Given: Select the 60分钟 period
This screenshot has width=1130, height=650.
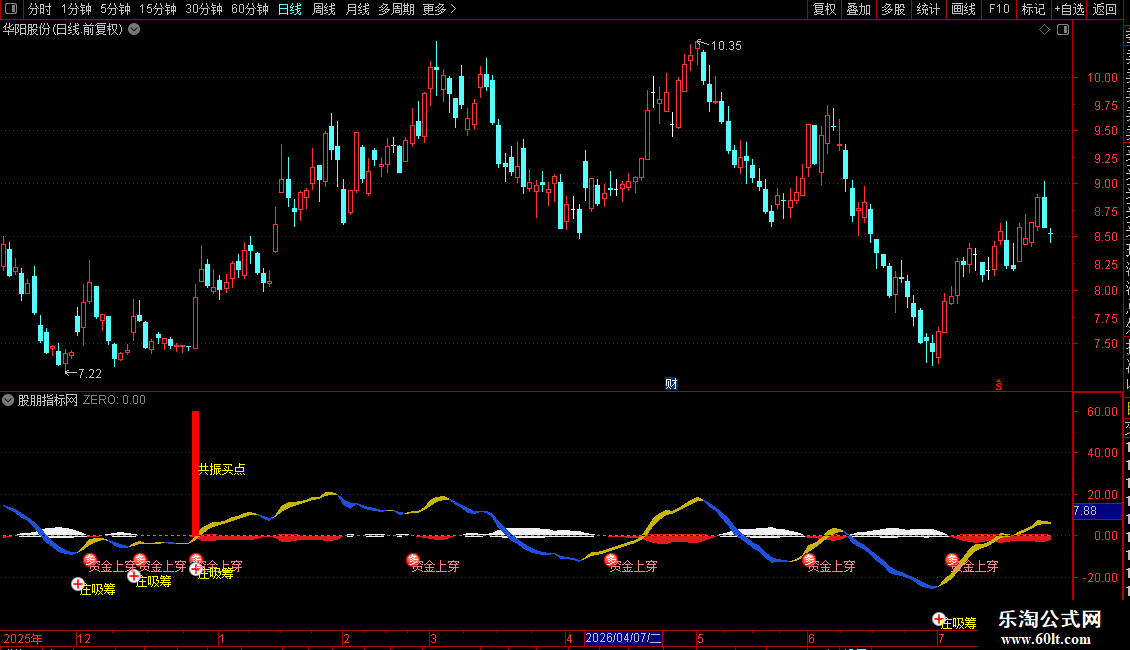Looking at the screenshot, I should pyautogui.click(x=249, y=9).
